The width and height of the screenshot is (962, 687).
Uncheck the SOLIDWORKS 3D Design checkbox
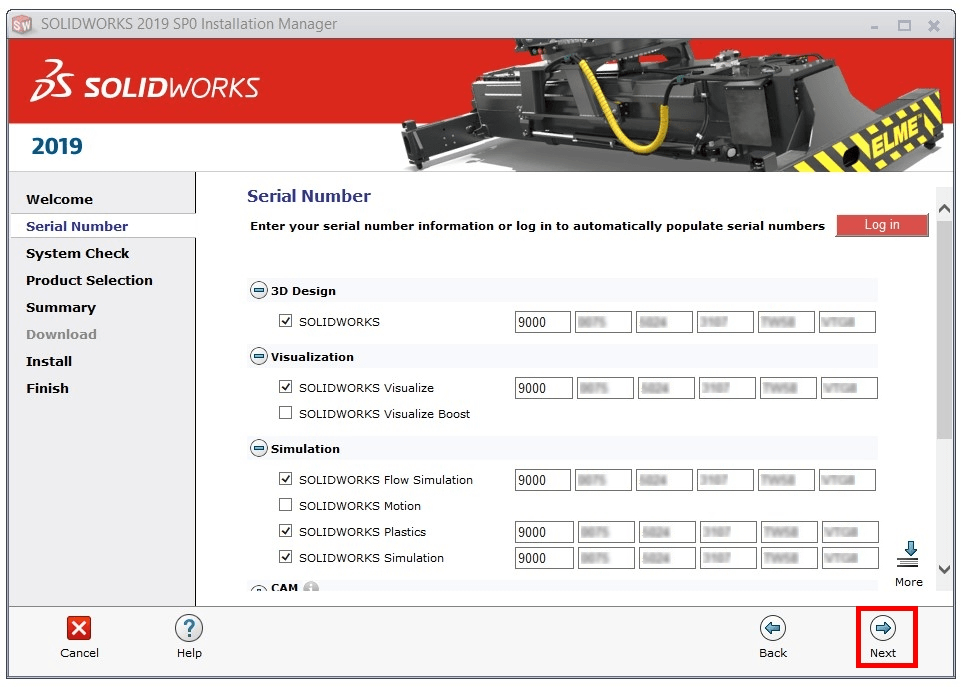click(285, 321)
